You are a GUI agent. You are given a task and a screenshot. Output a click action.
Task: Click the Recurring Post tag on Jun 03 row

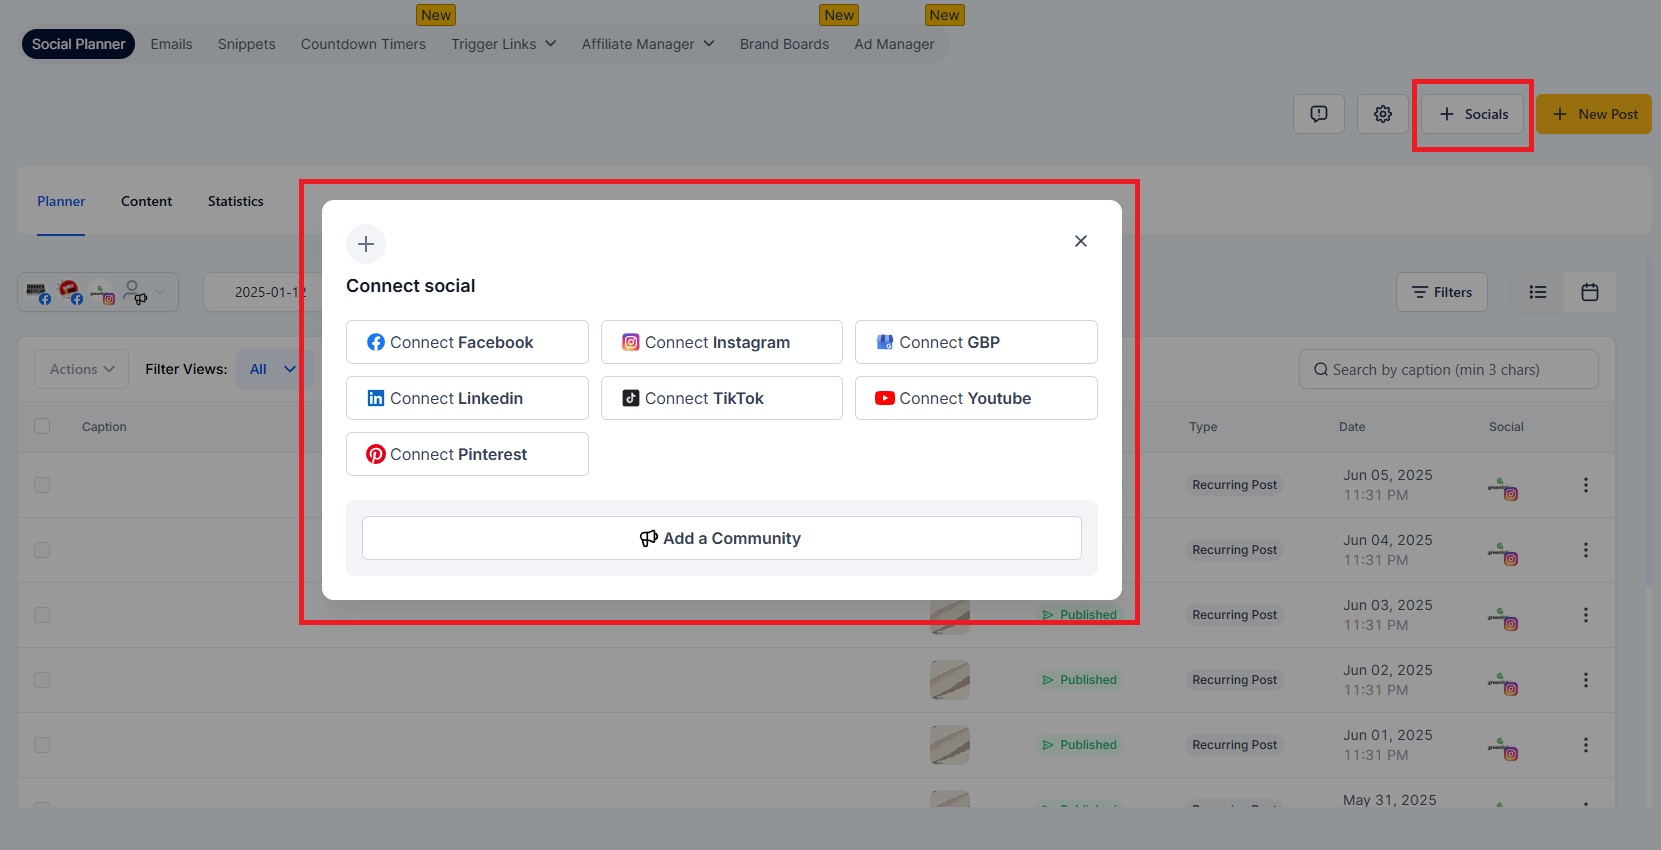[x=1234, y=615]
